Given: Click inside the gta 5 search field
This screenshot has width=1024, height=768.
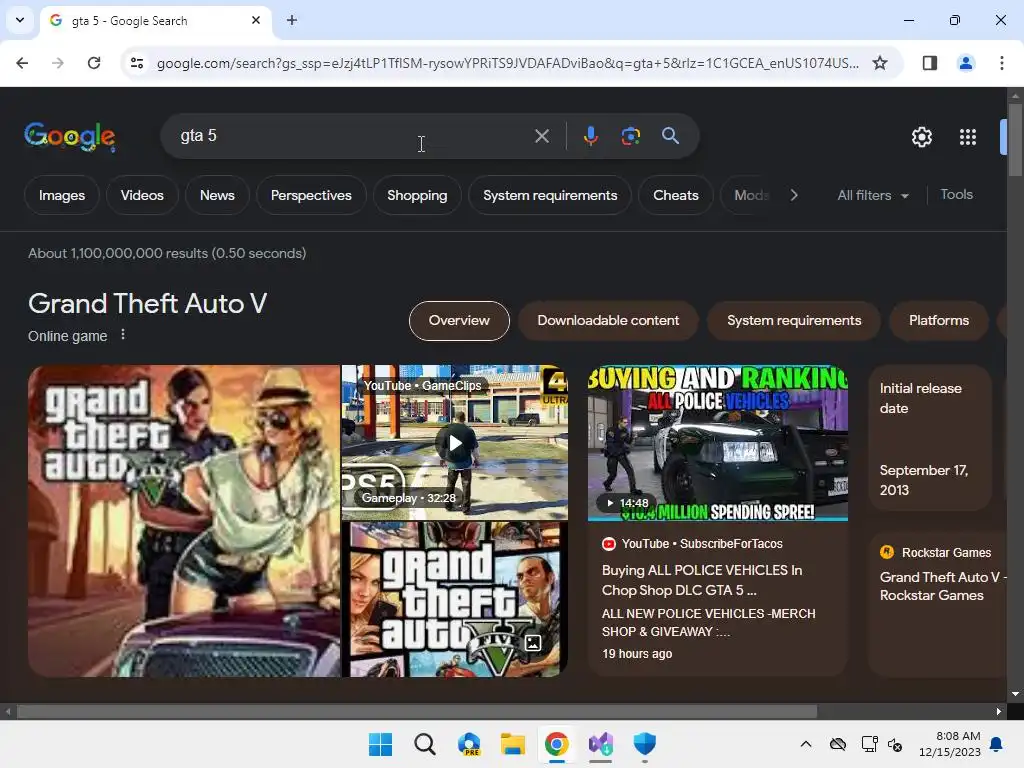Looking at the screenshot, I should [x=353, y=136].
